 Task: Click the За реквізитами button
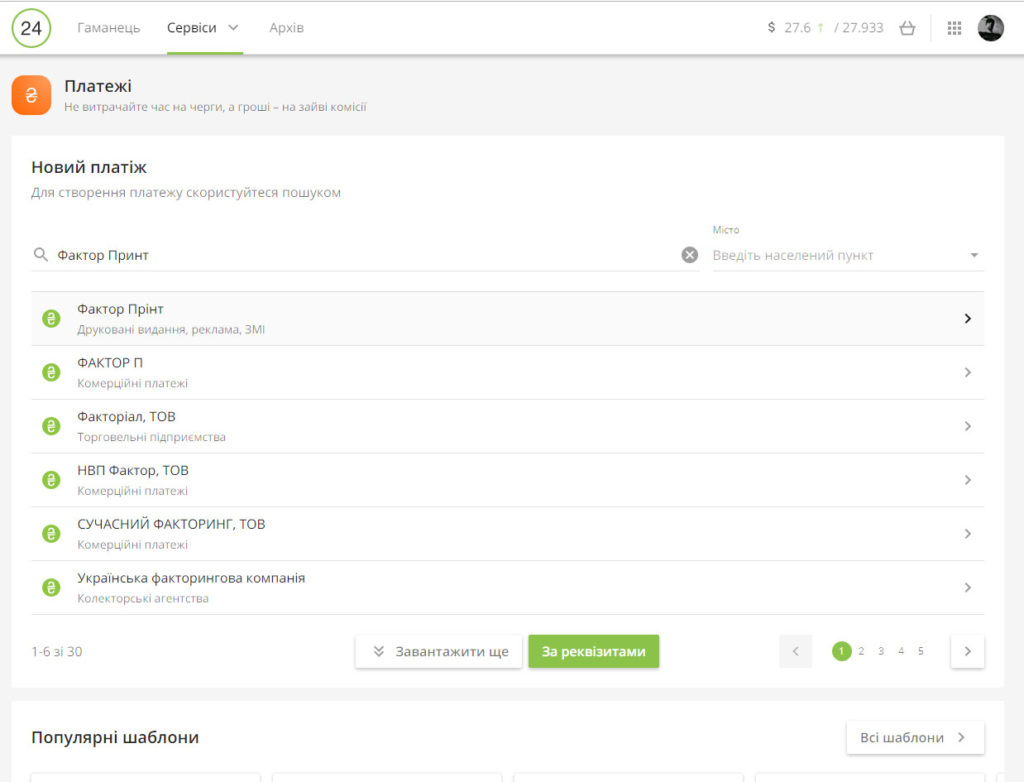coord(593,651)
